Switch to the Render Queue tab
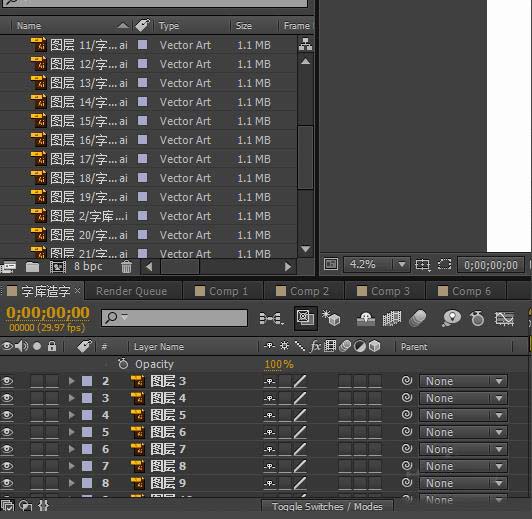The height and width of the screenshot is (519, 532). (131, 291)
